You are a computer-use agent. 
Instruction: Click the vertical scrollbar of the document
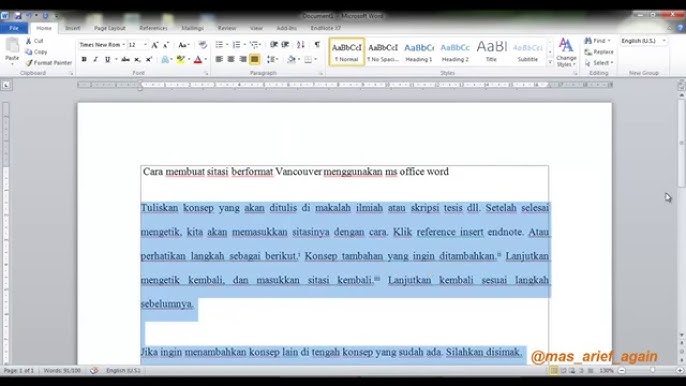pyautogui.click(x=681, y=214)
